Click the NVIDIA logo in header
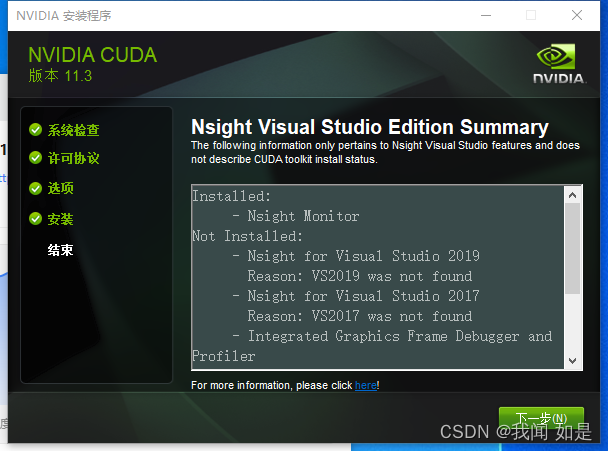This screenshot has width=608, height=451. pos(559,63)
